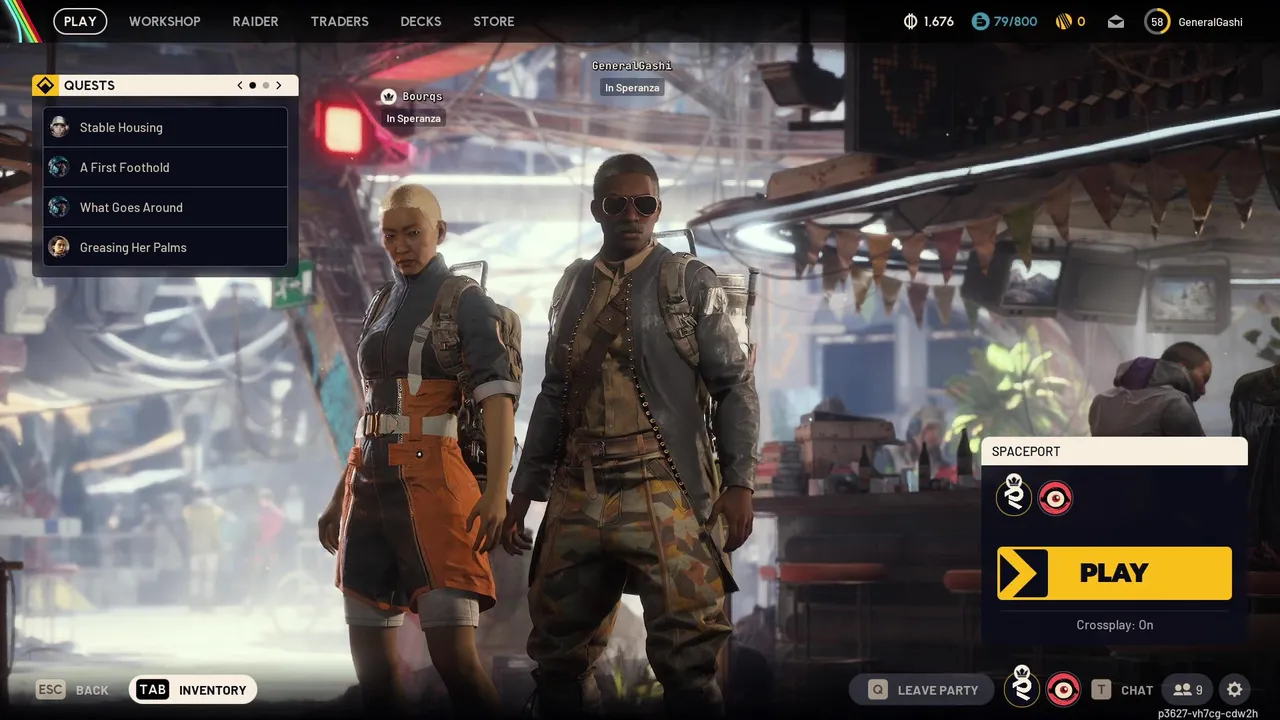The image size is (1280, 720).
Task: Select the first quests page dot
Action: coord(252,86)
